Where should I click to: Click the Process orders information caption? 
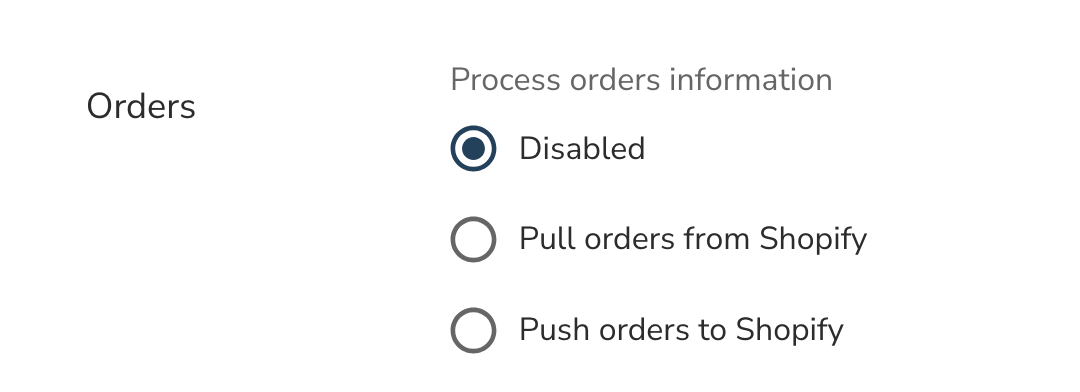click(x=641, y=80)
